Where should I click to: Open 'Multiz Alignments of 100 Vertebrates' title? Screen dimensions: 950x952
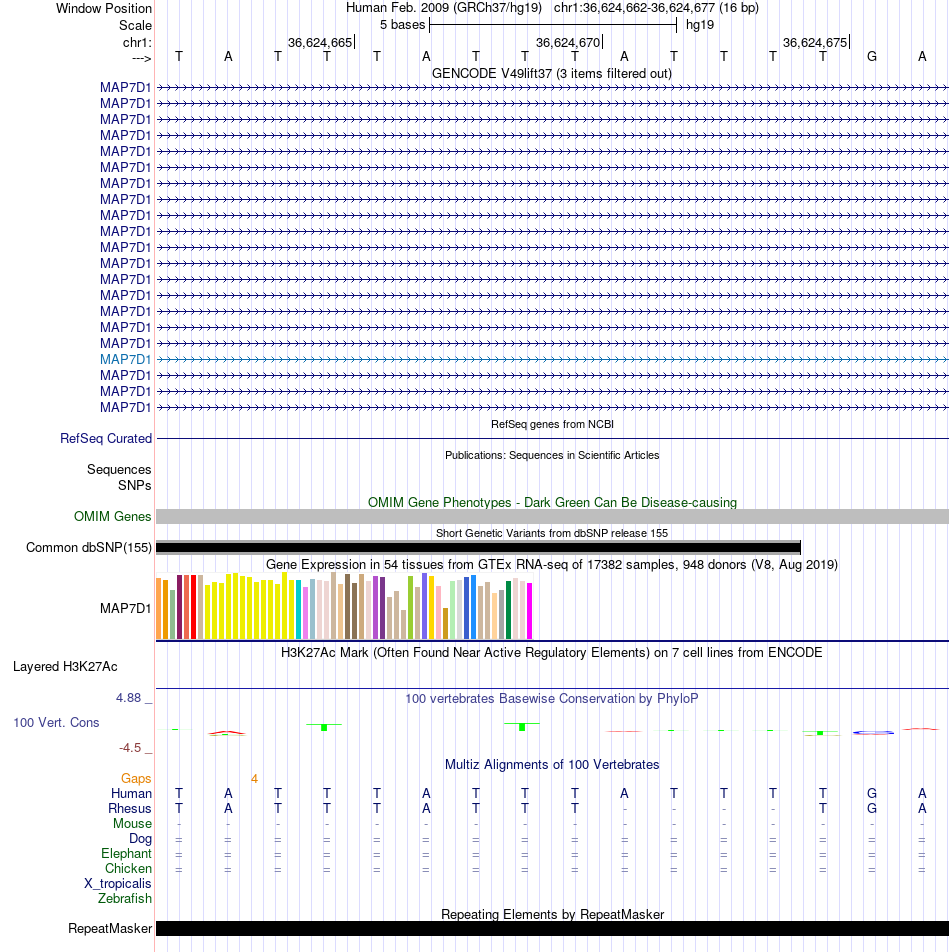point(552,764)
